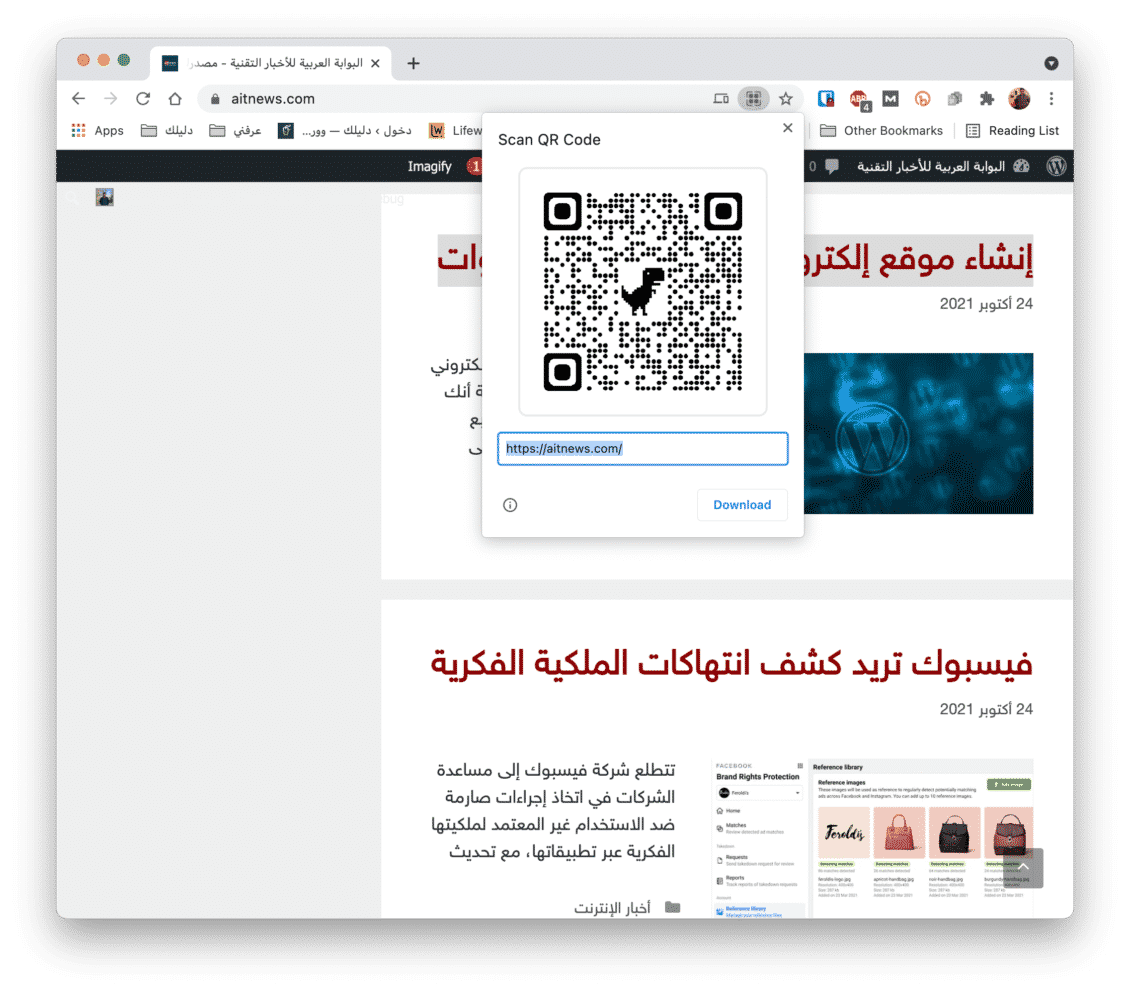Open the site dashboard name link

[x=943, y=166]
